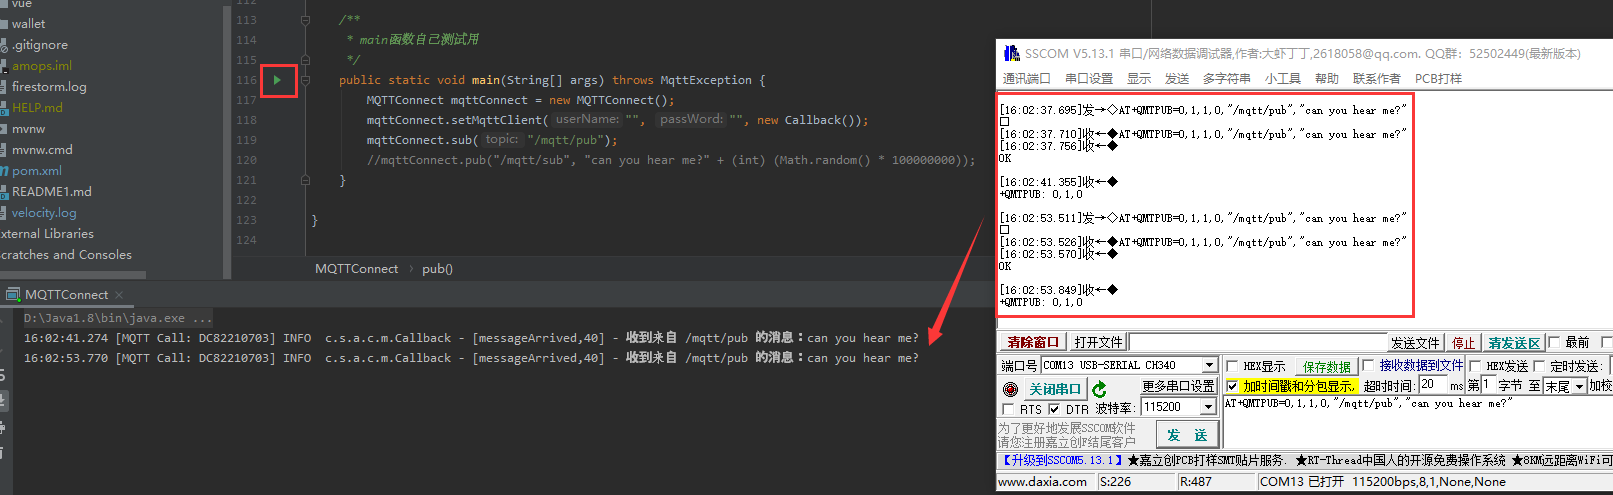Image resolution: width=1613 pixels, height=495 pixels.
Task: Enable HEX显示 checkbox
Action: click(1232, 366)
